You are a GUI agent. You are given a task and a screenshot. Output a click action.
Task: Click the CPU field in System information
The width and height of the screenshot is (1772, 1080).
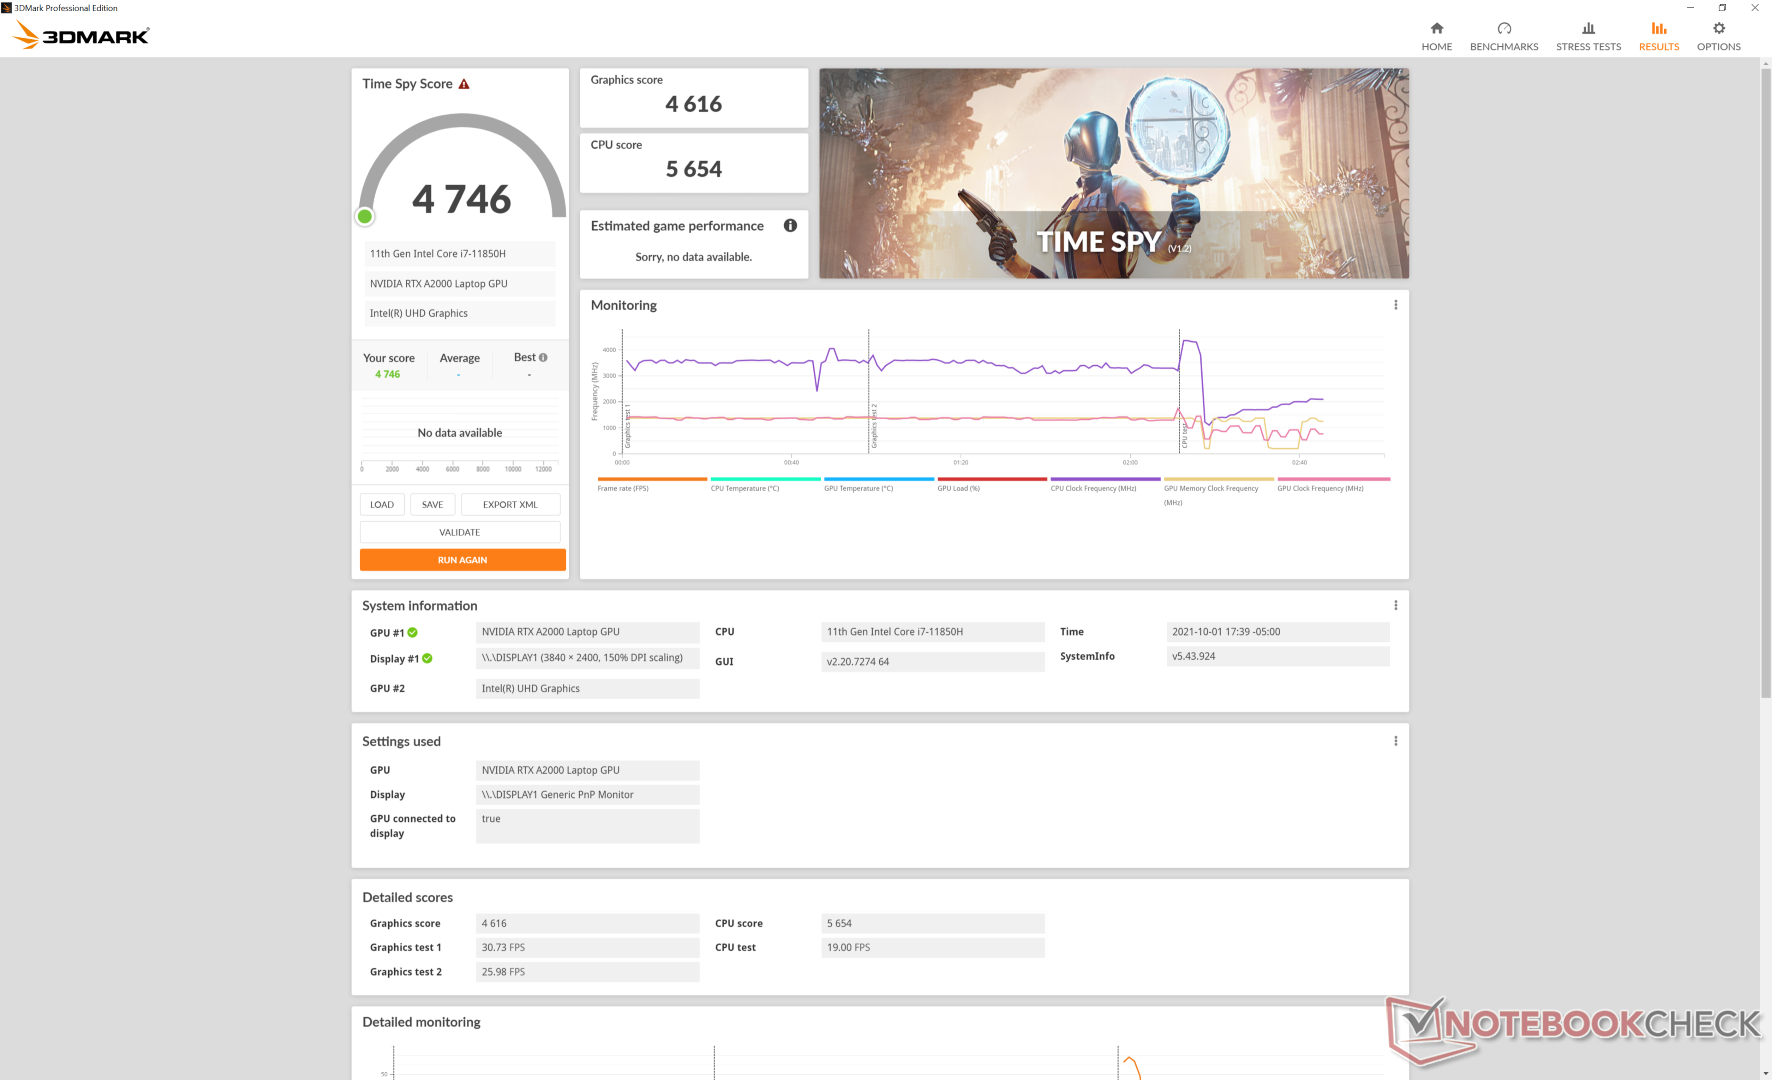pyautogui.click(x=933, y=632)
